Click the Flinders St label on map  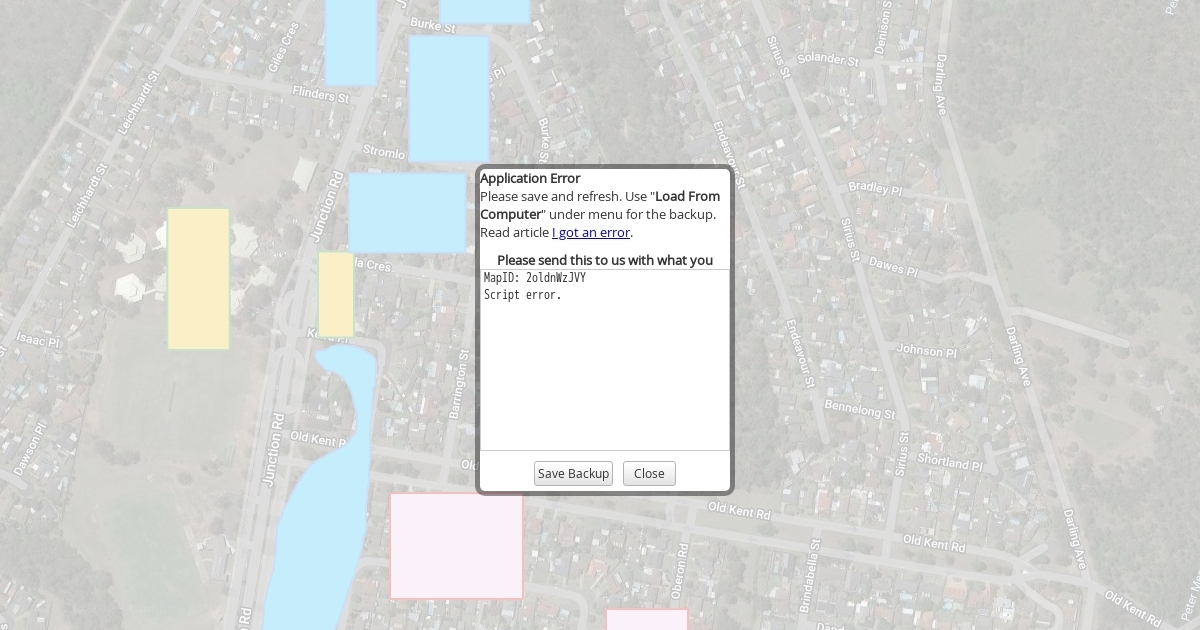320,95
